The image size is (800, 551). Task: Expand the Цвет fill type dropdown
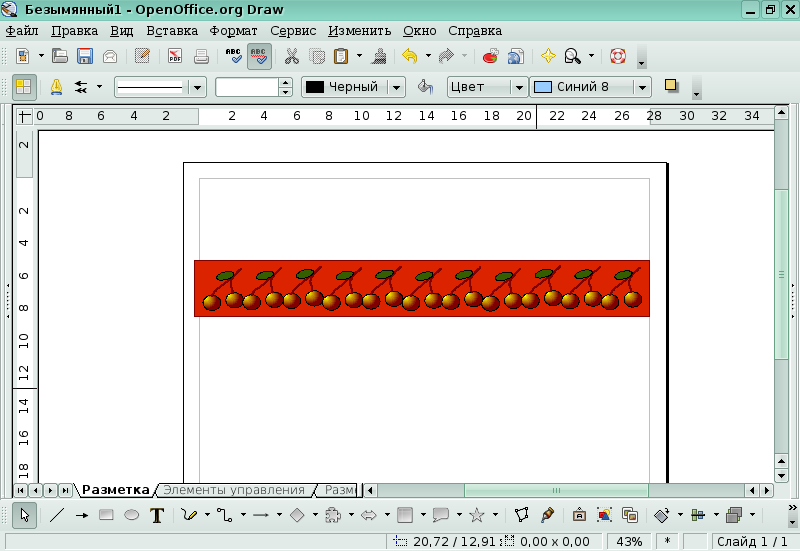click(519, 87)
